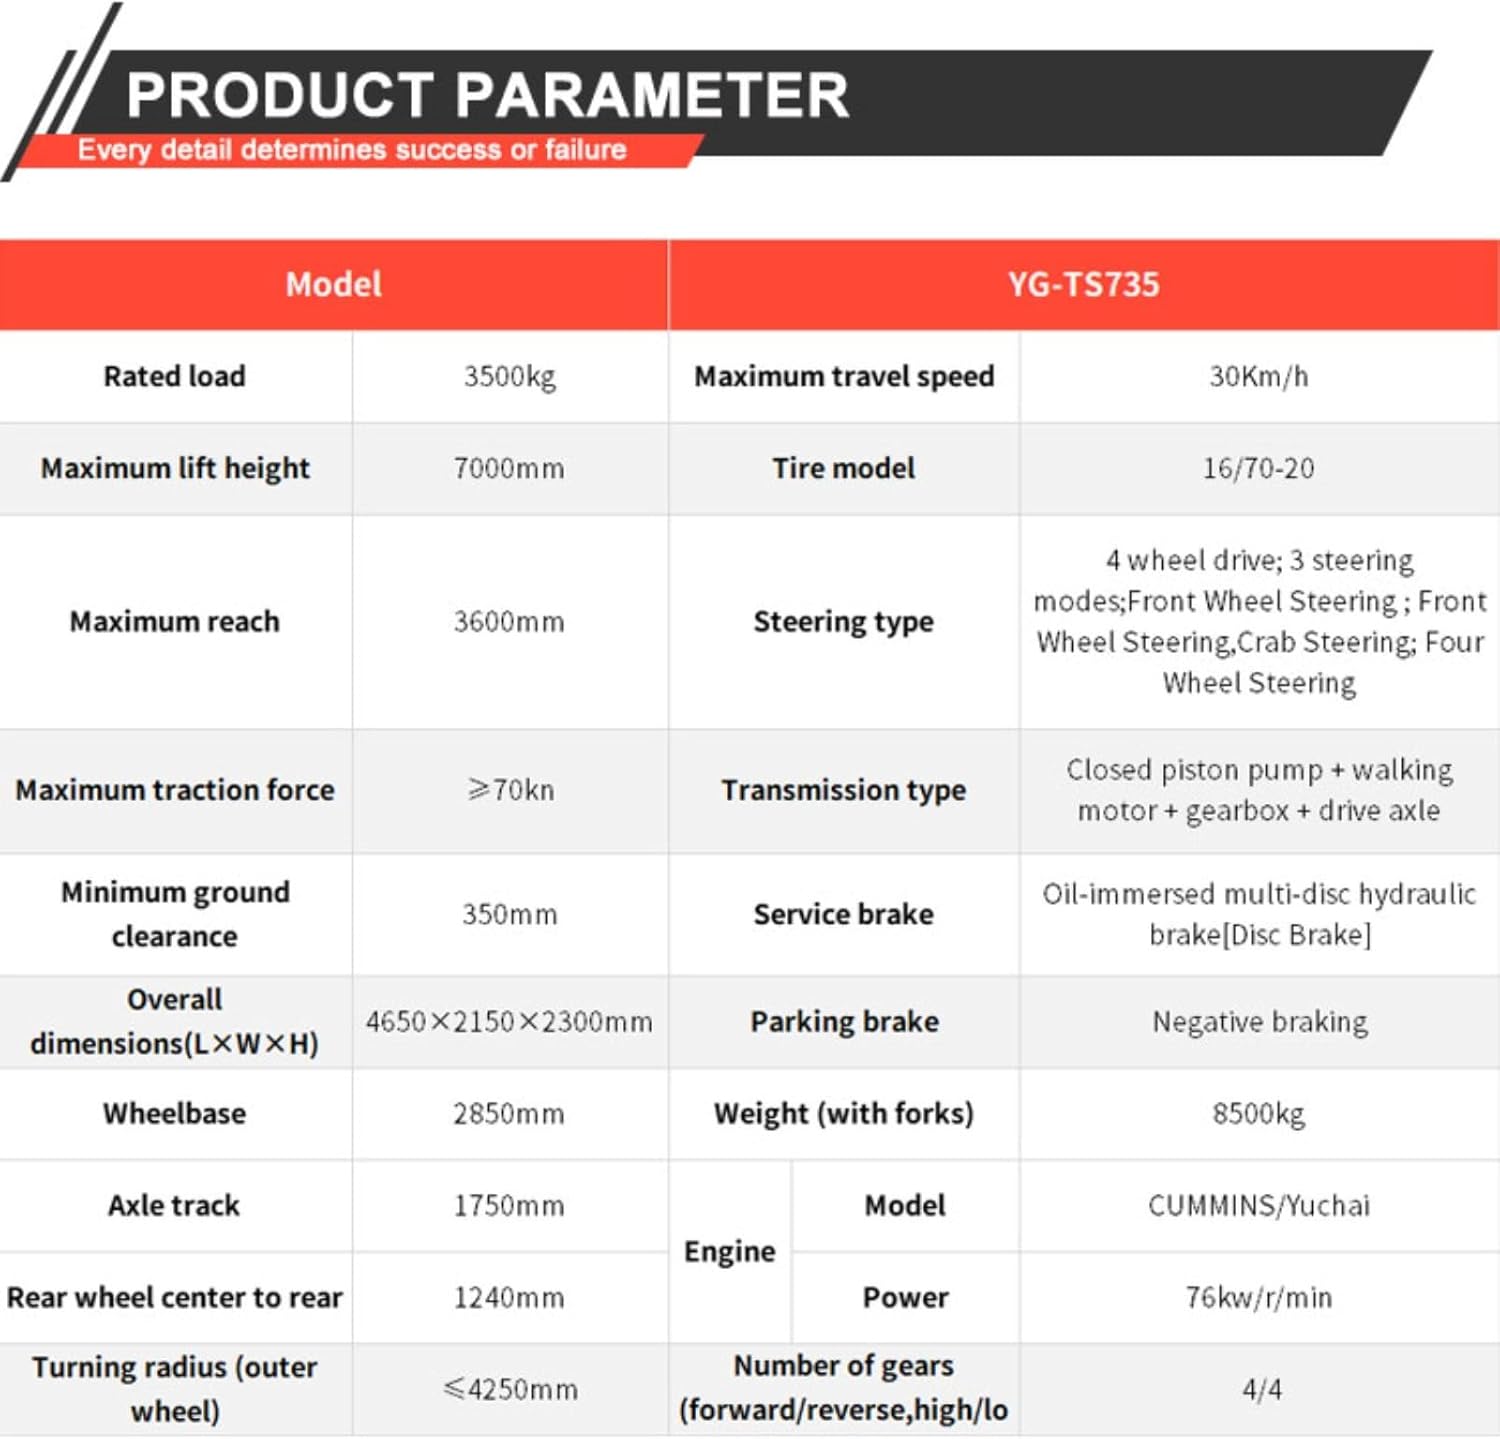The height and width of the screenshot is (1439, 1500).
Task: Select the CUMMINS/Yuchai engine model value
Action: [1258, 1206]
